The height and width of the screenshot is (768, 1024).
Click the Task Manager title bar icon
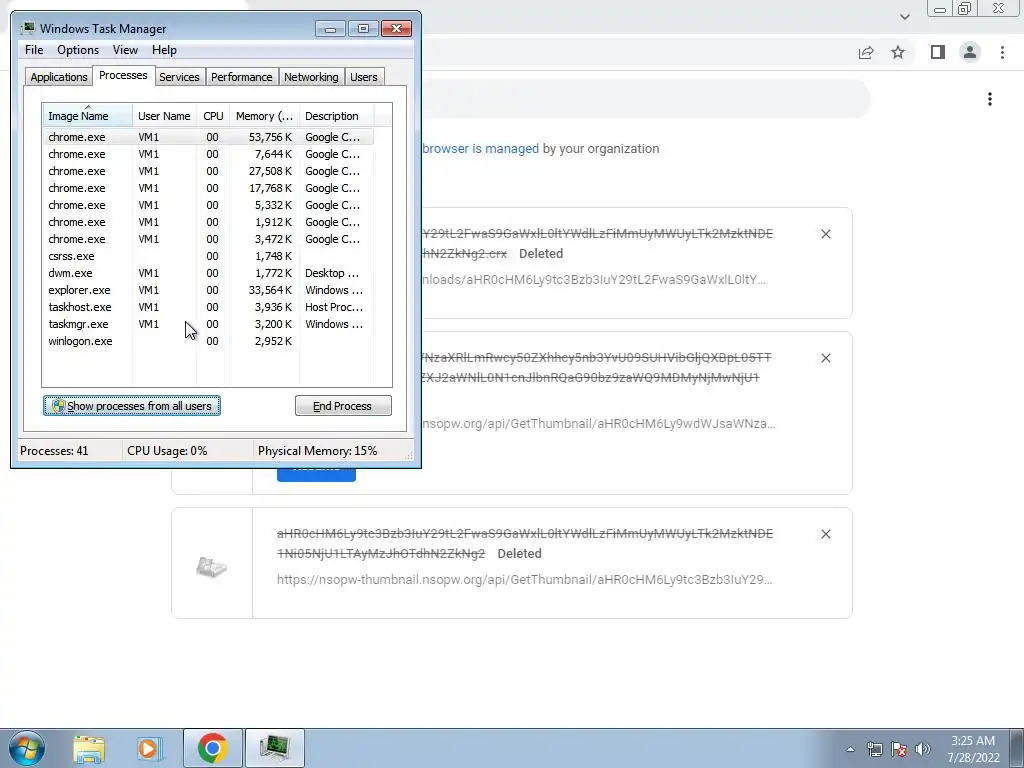pos(27,28)
